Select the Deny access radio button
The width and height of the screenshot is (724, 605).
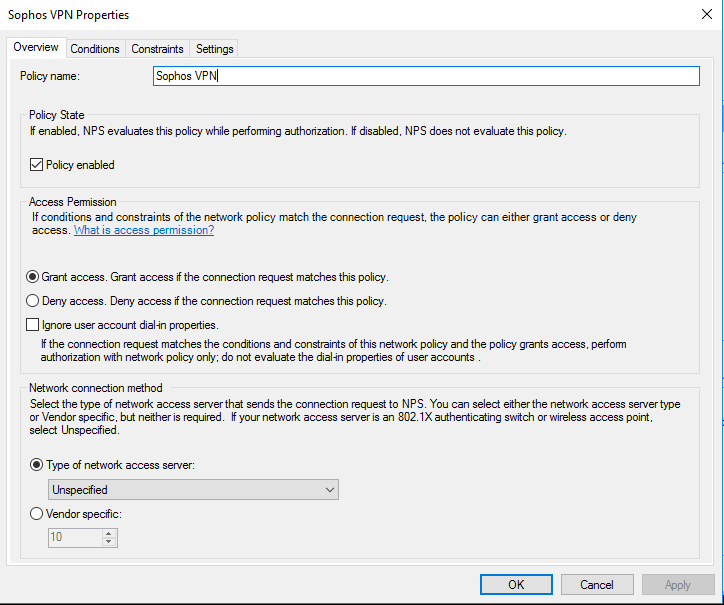(32, 301)
